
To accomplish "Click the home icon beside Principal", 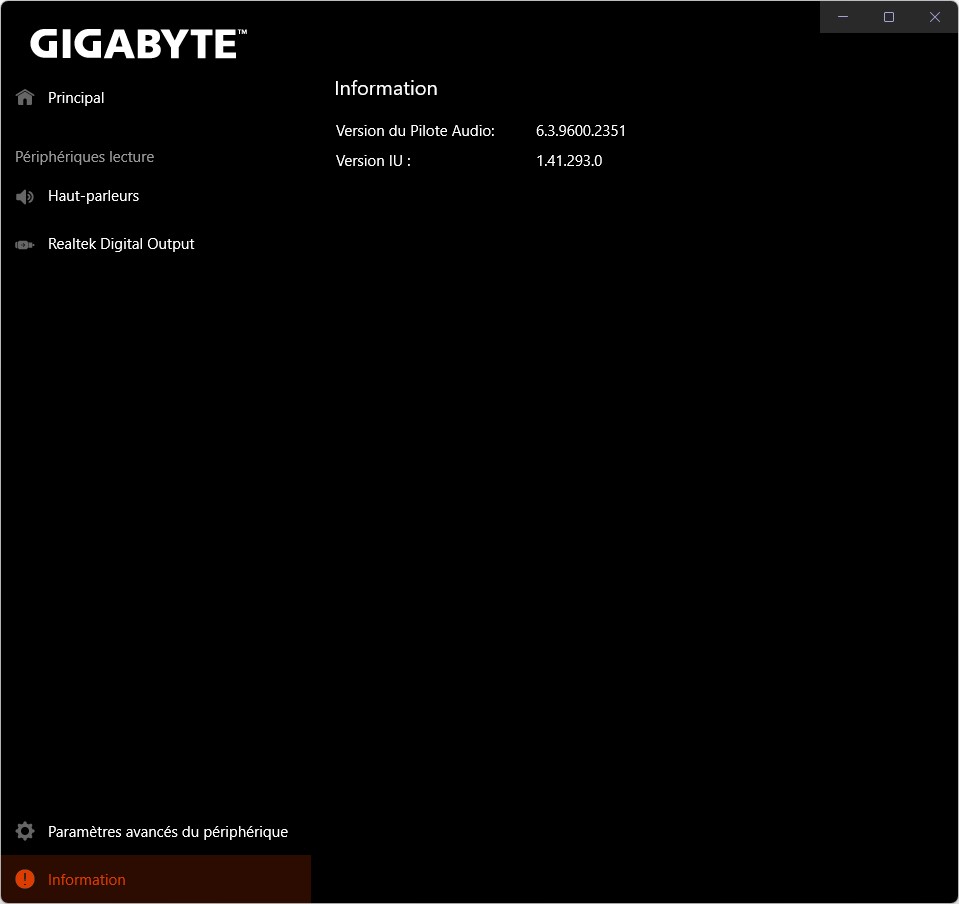I will pyautogui.click(x=25, y=98).
